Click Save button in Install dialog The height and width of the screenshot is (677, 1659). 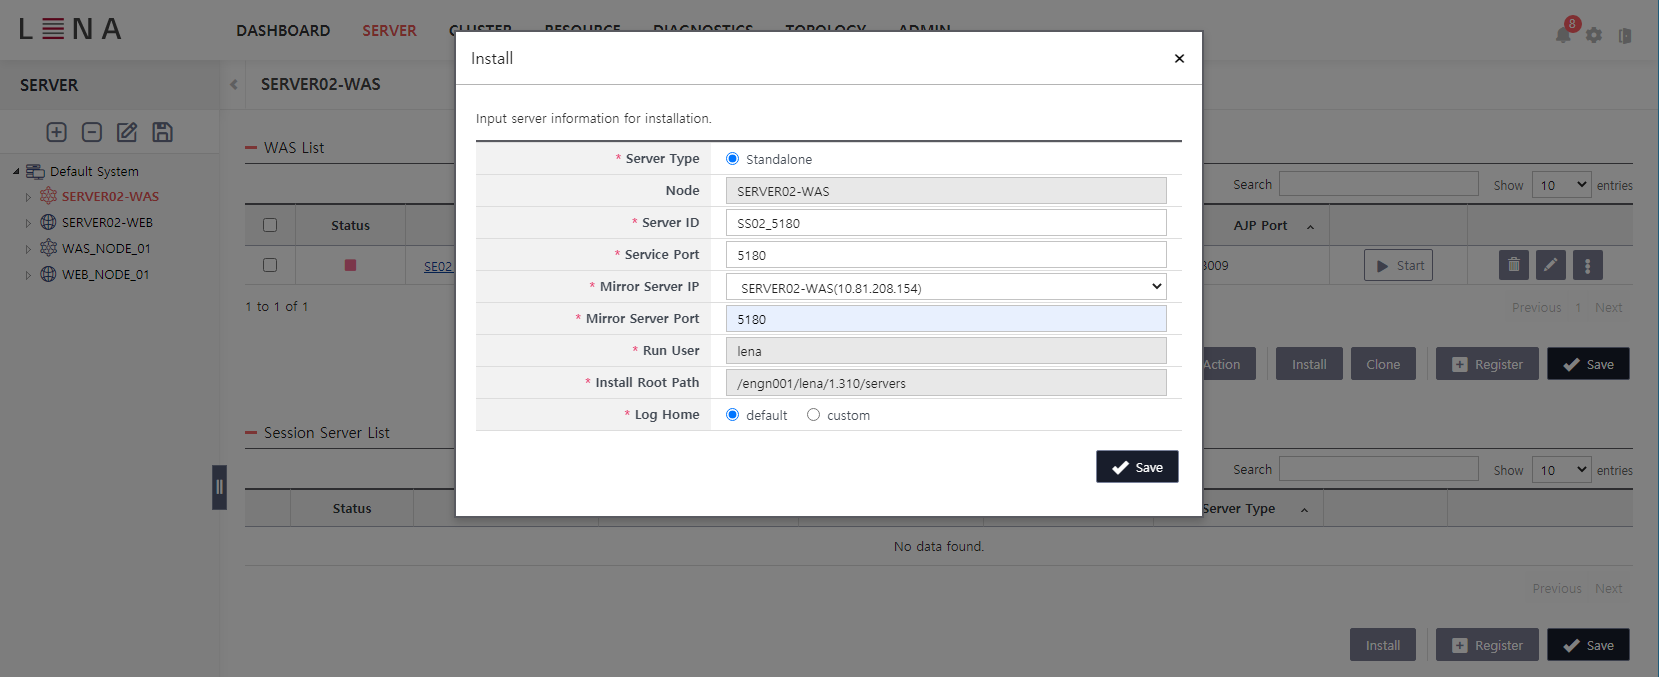[1137, 467]
